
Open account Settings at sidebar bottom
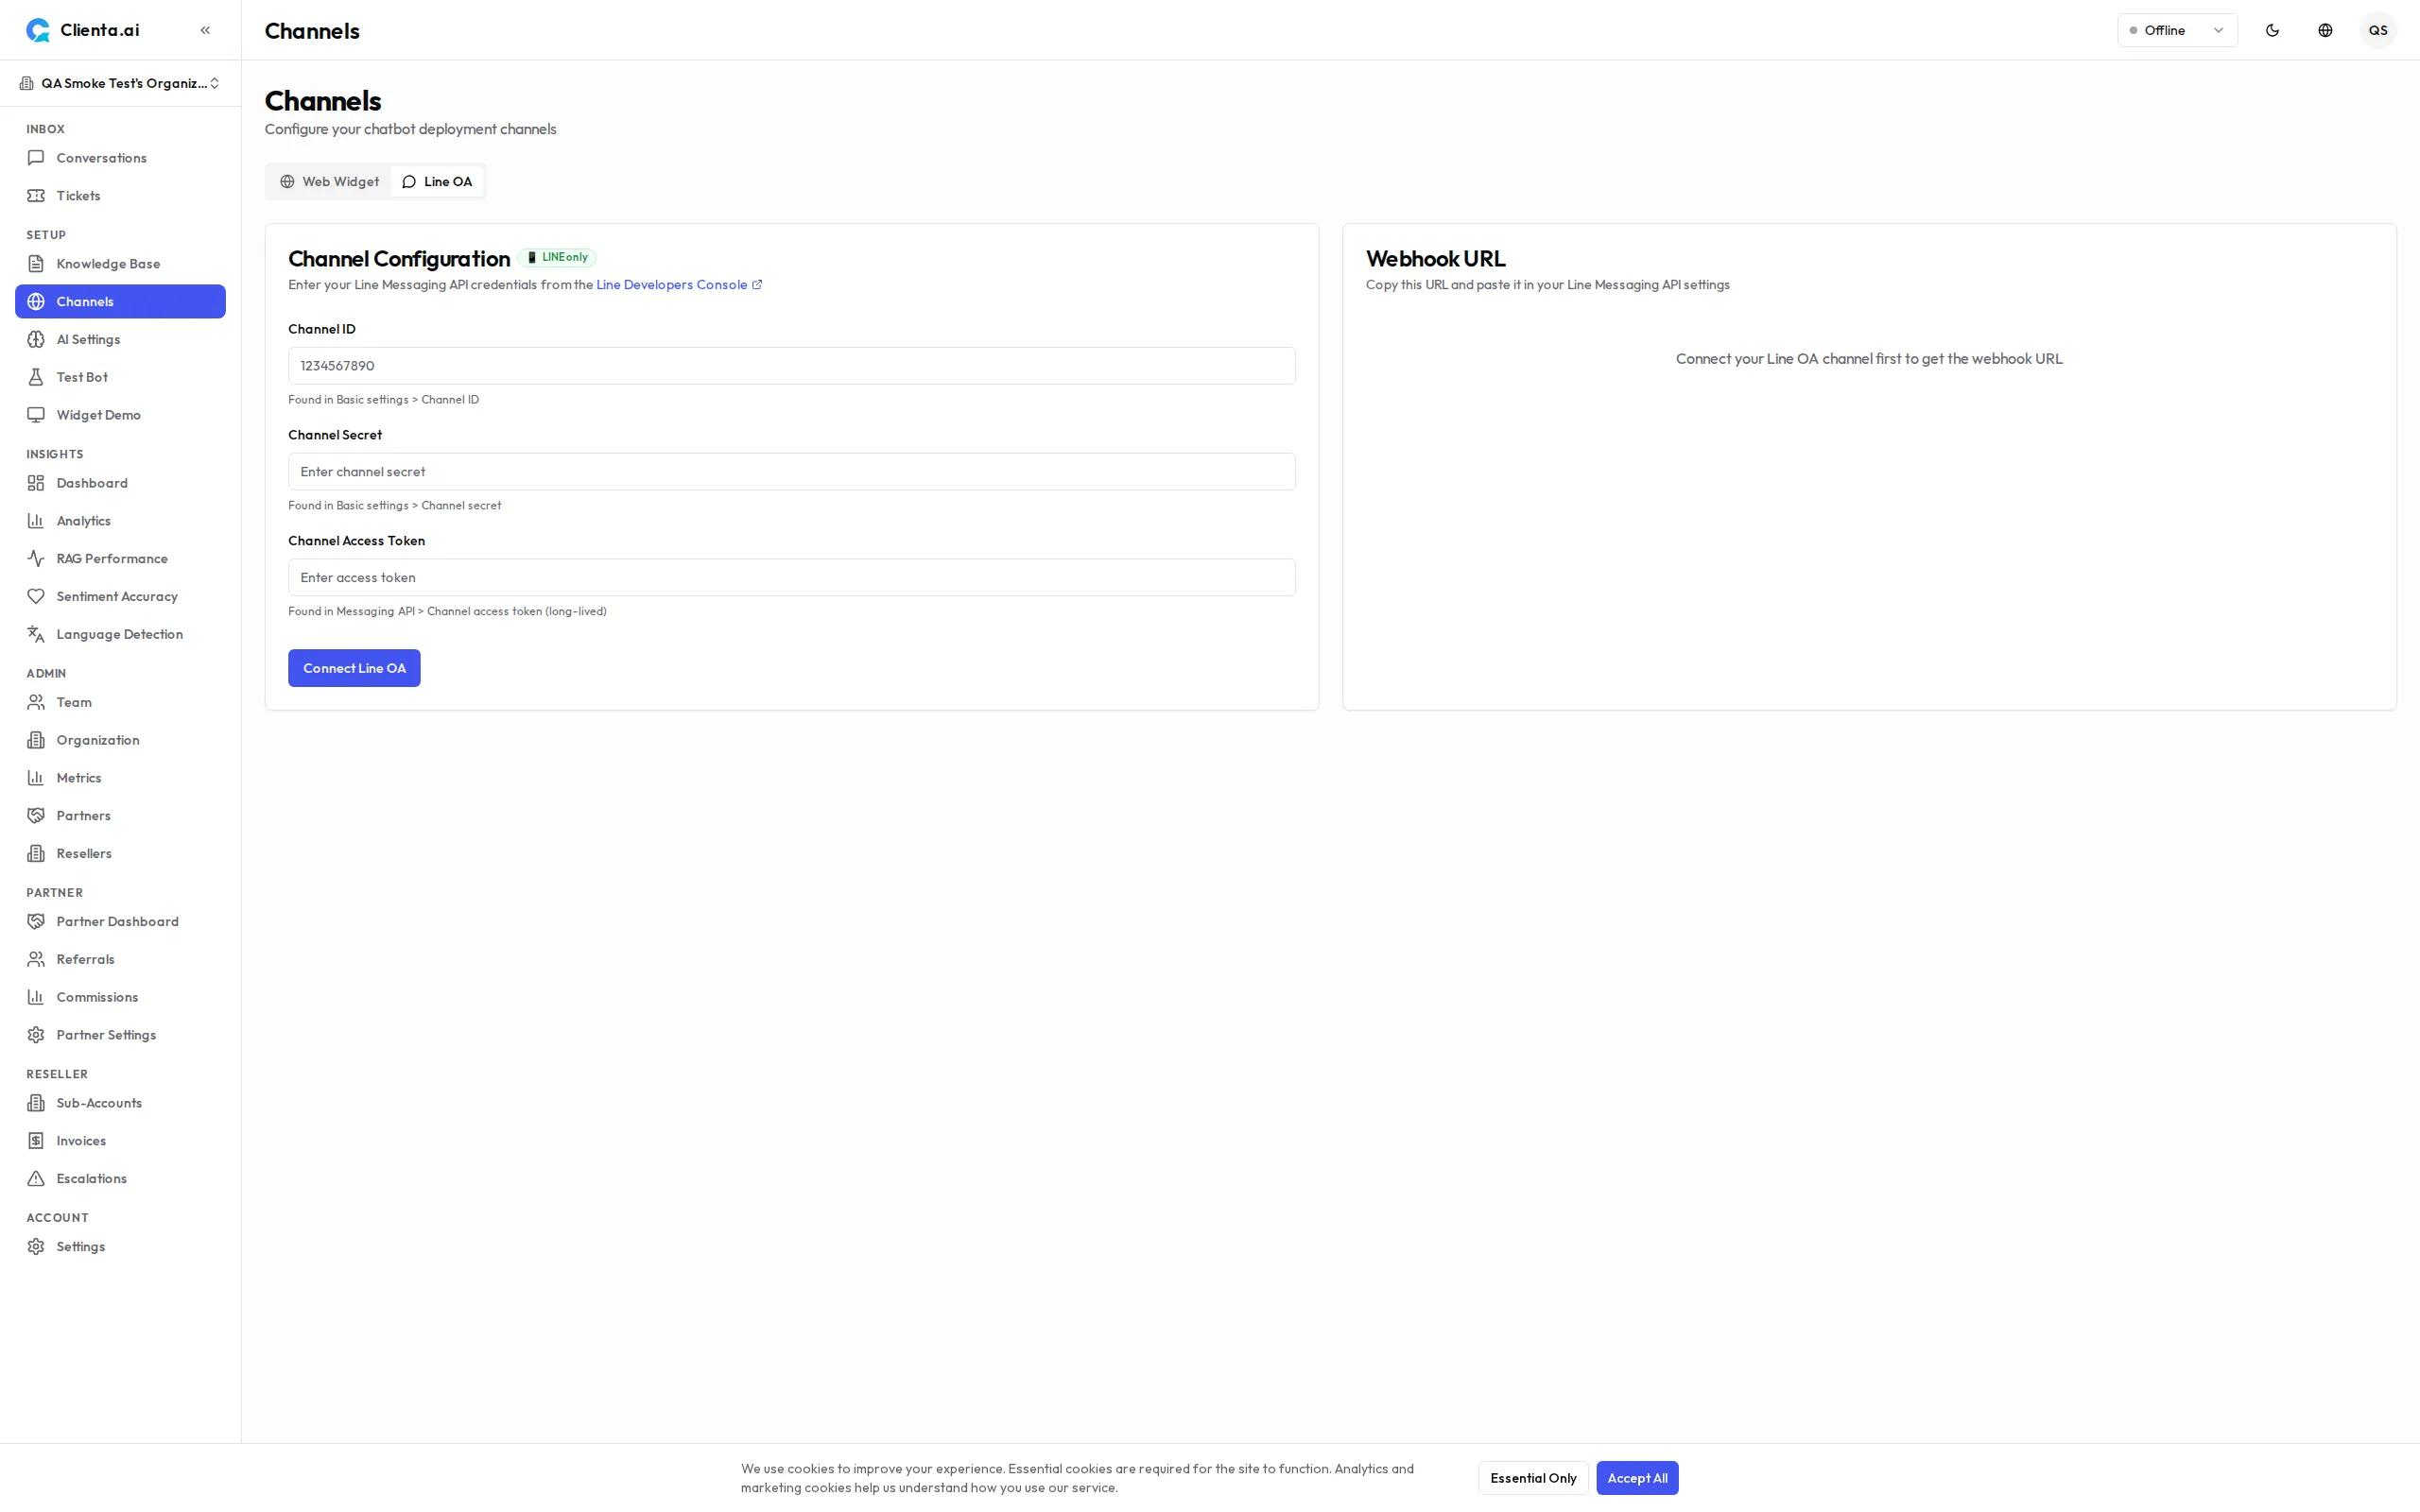click(120, 1247)
